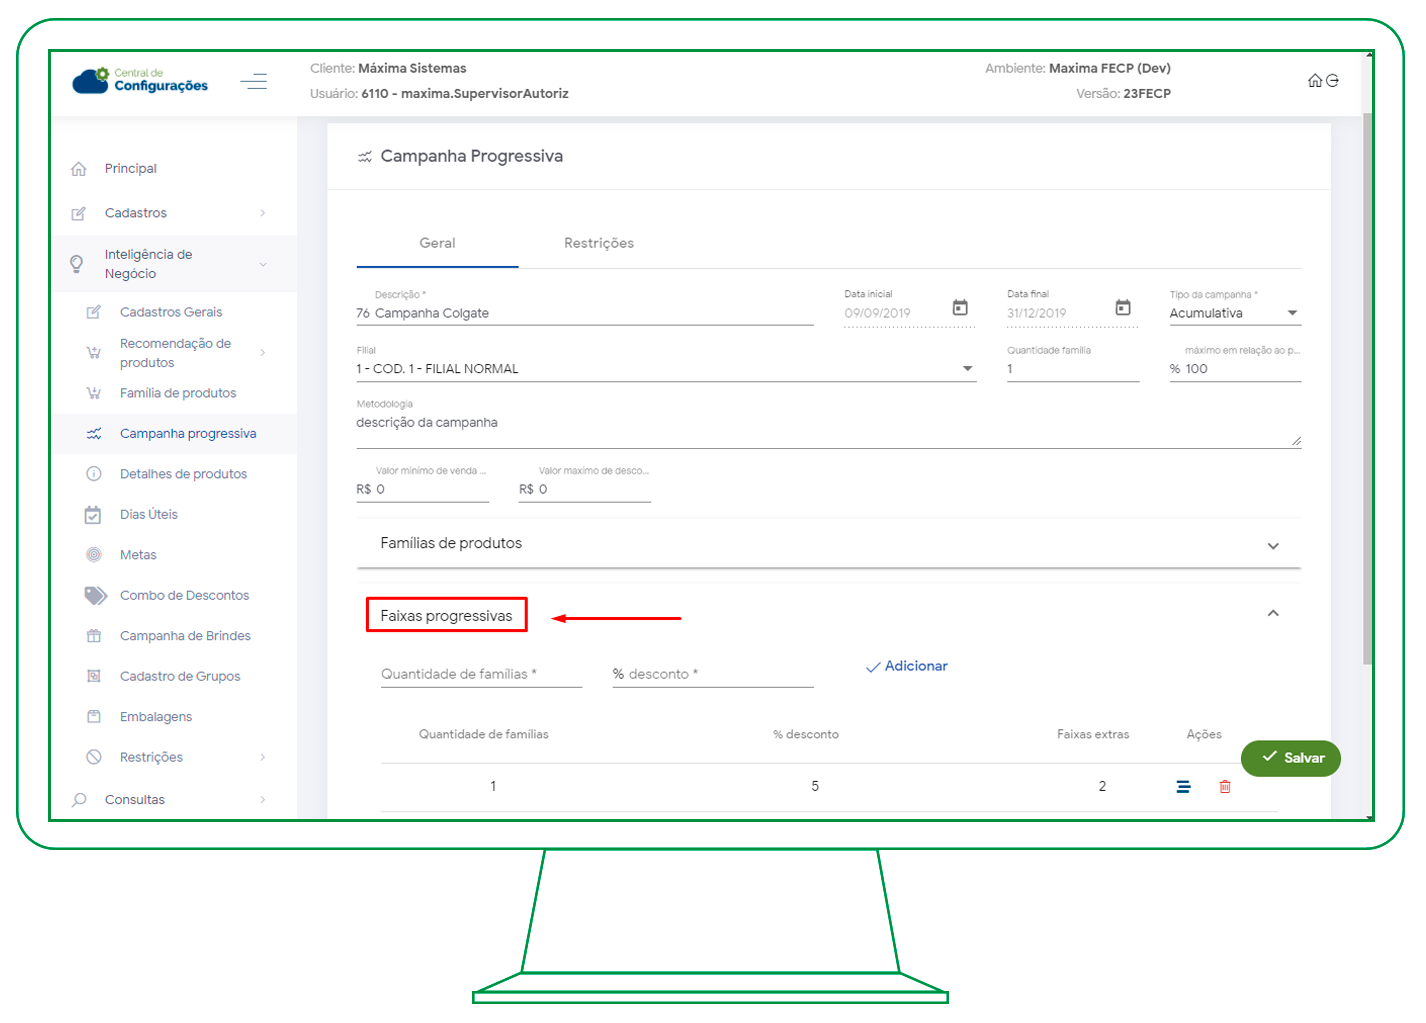The width and height of the screenshot is (1426, 1023).
Task: Expand the Famílias de produtos section
Action: click(x=1273, y=546)
